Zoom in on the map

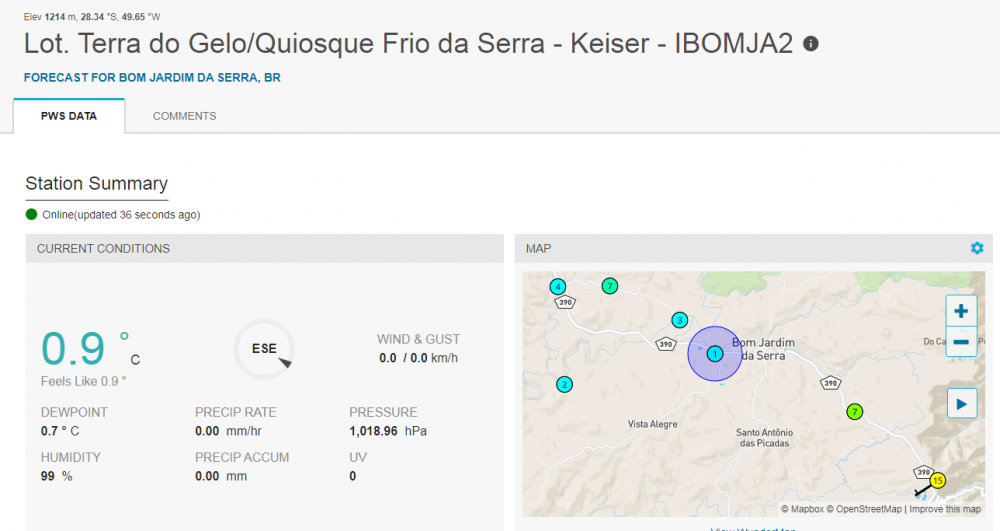tap(960, 311)
